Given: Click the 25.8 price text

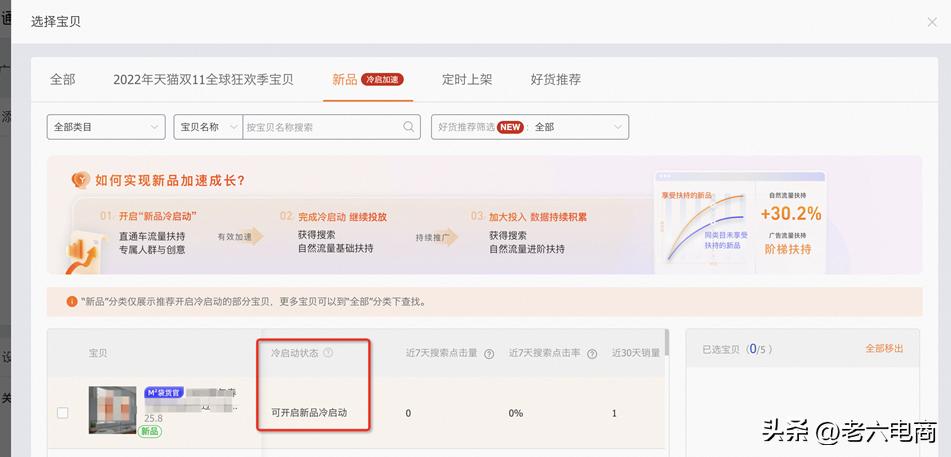Looking at the screenshot, I should (x=153, y=419).
